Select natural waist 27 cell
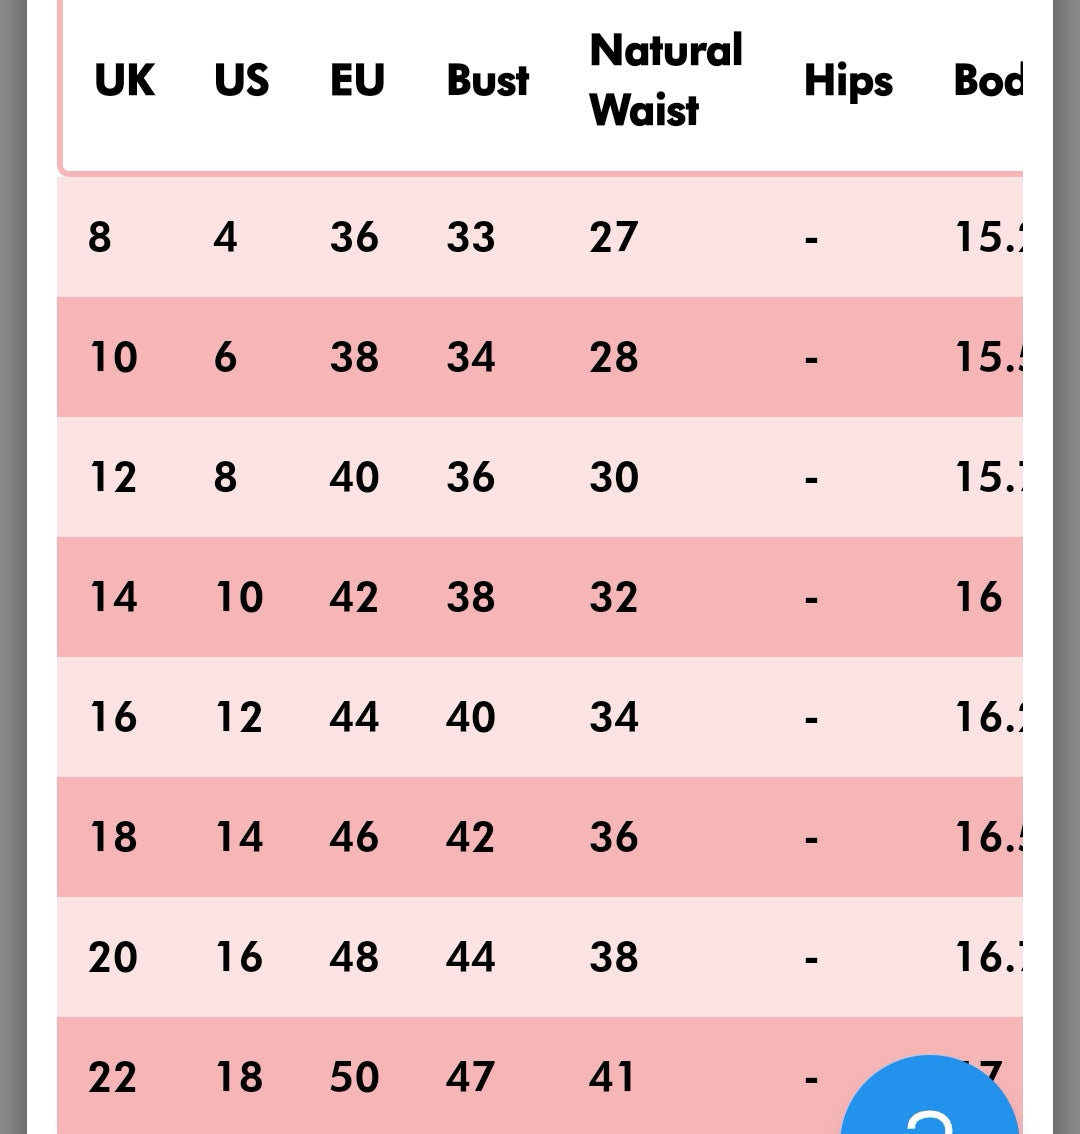1080x1134 pixels. [614, 238]
